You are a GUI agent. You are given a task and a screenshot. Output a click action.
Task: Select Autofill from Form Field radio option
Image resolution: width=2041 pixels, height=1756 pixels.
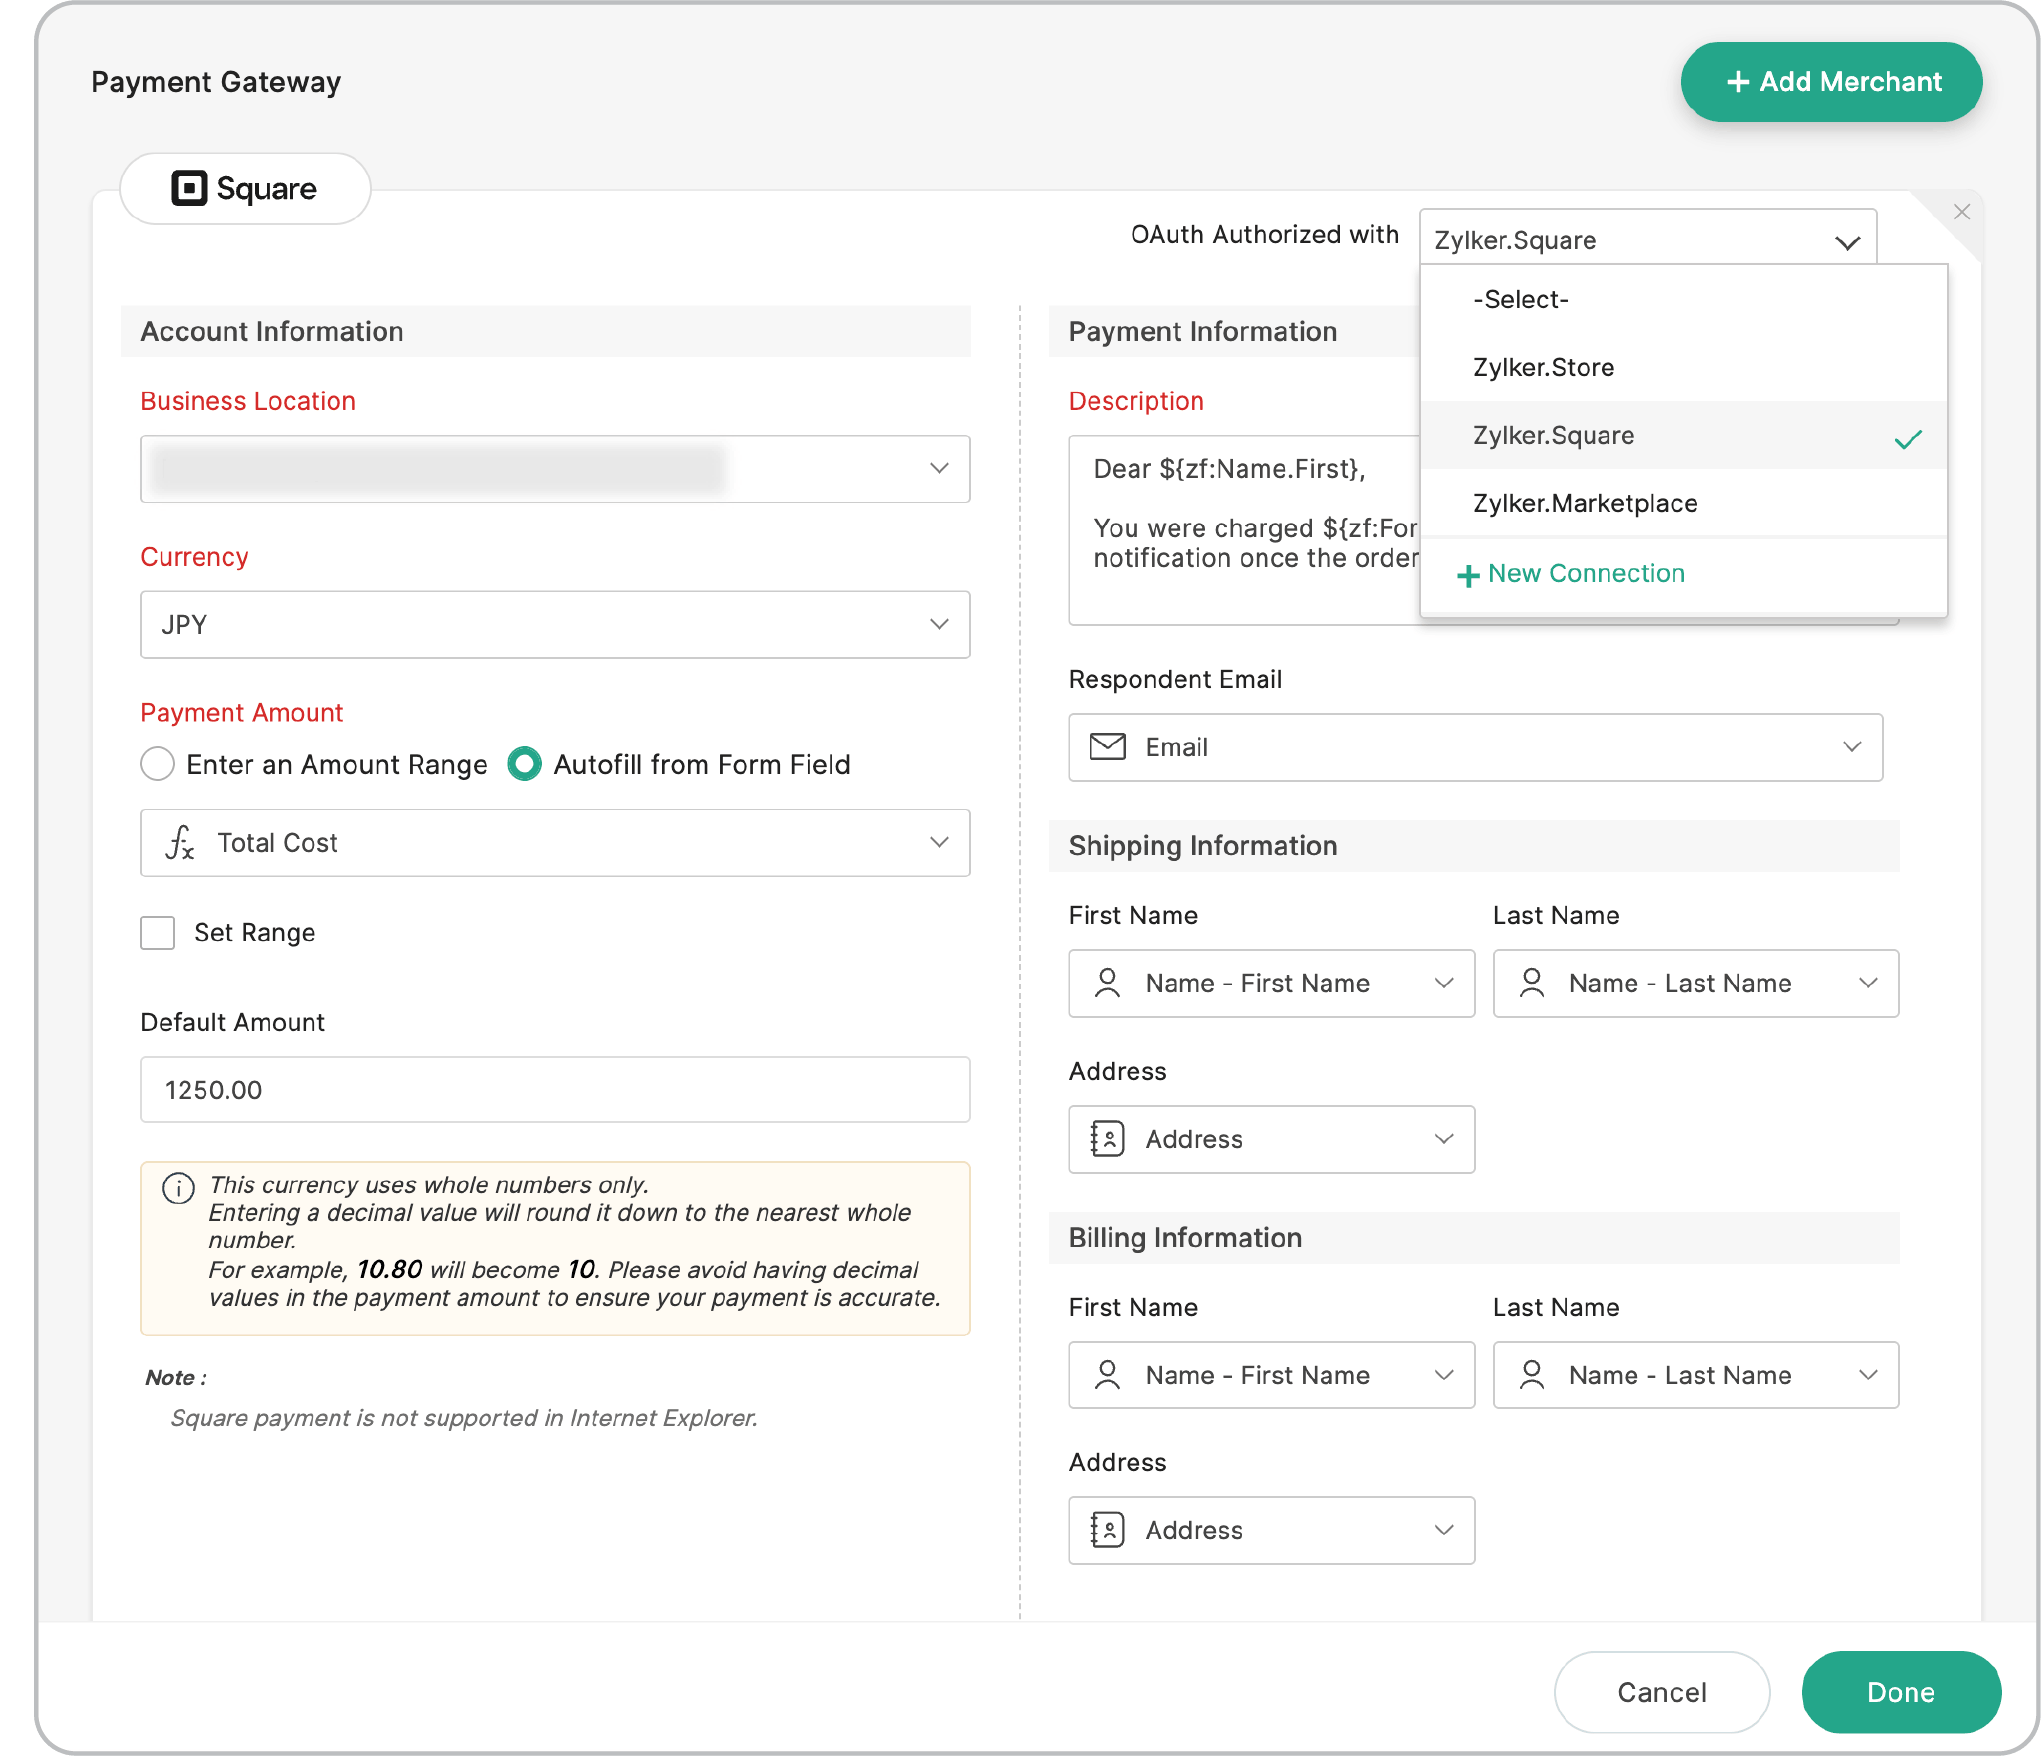(525, 764)
